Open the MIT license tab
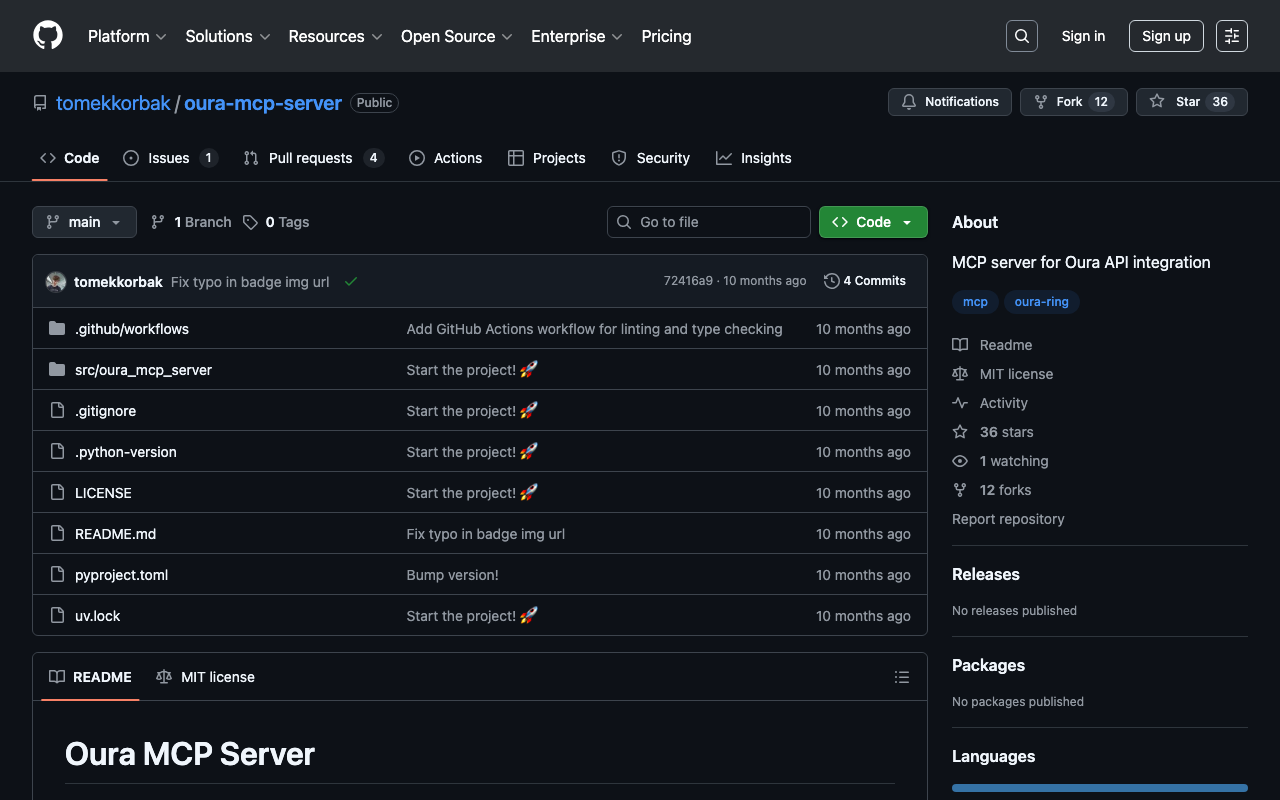 [x=206, y=677]
